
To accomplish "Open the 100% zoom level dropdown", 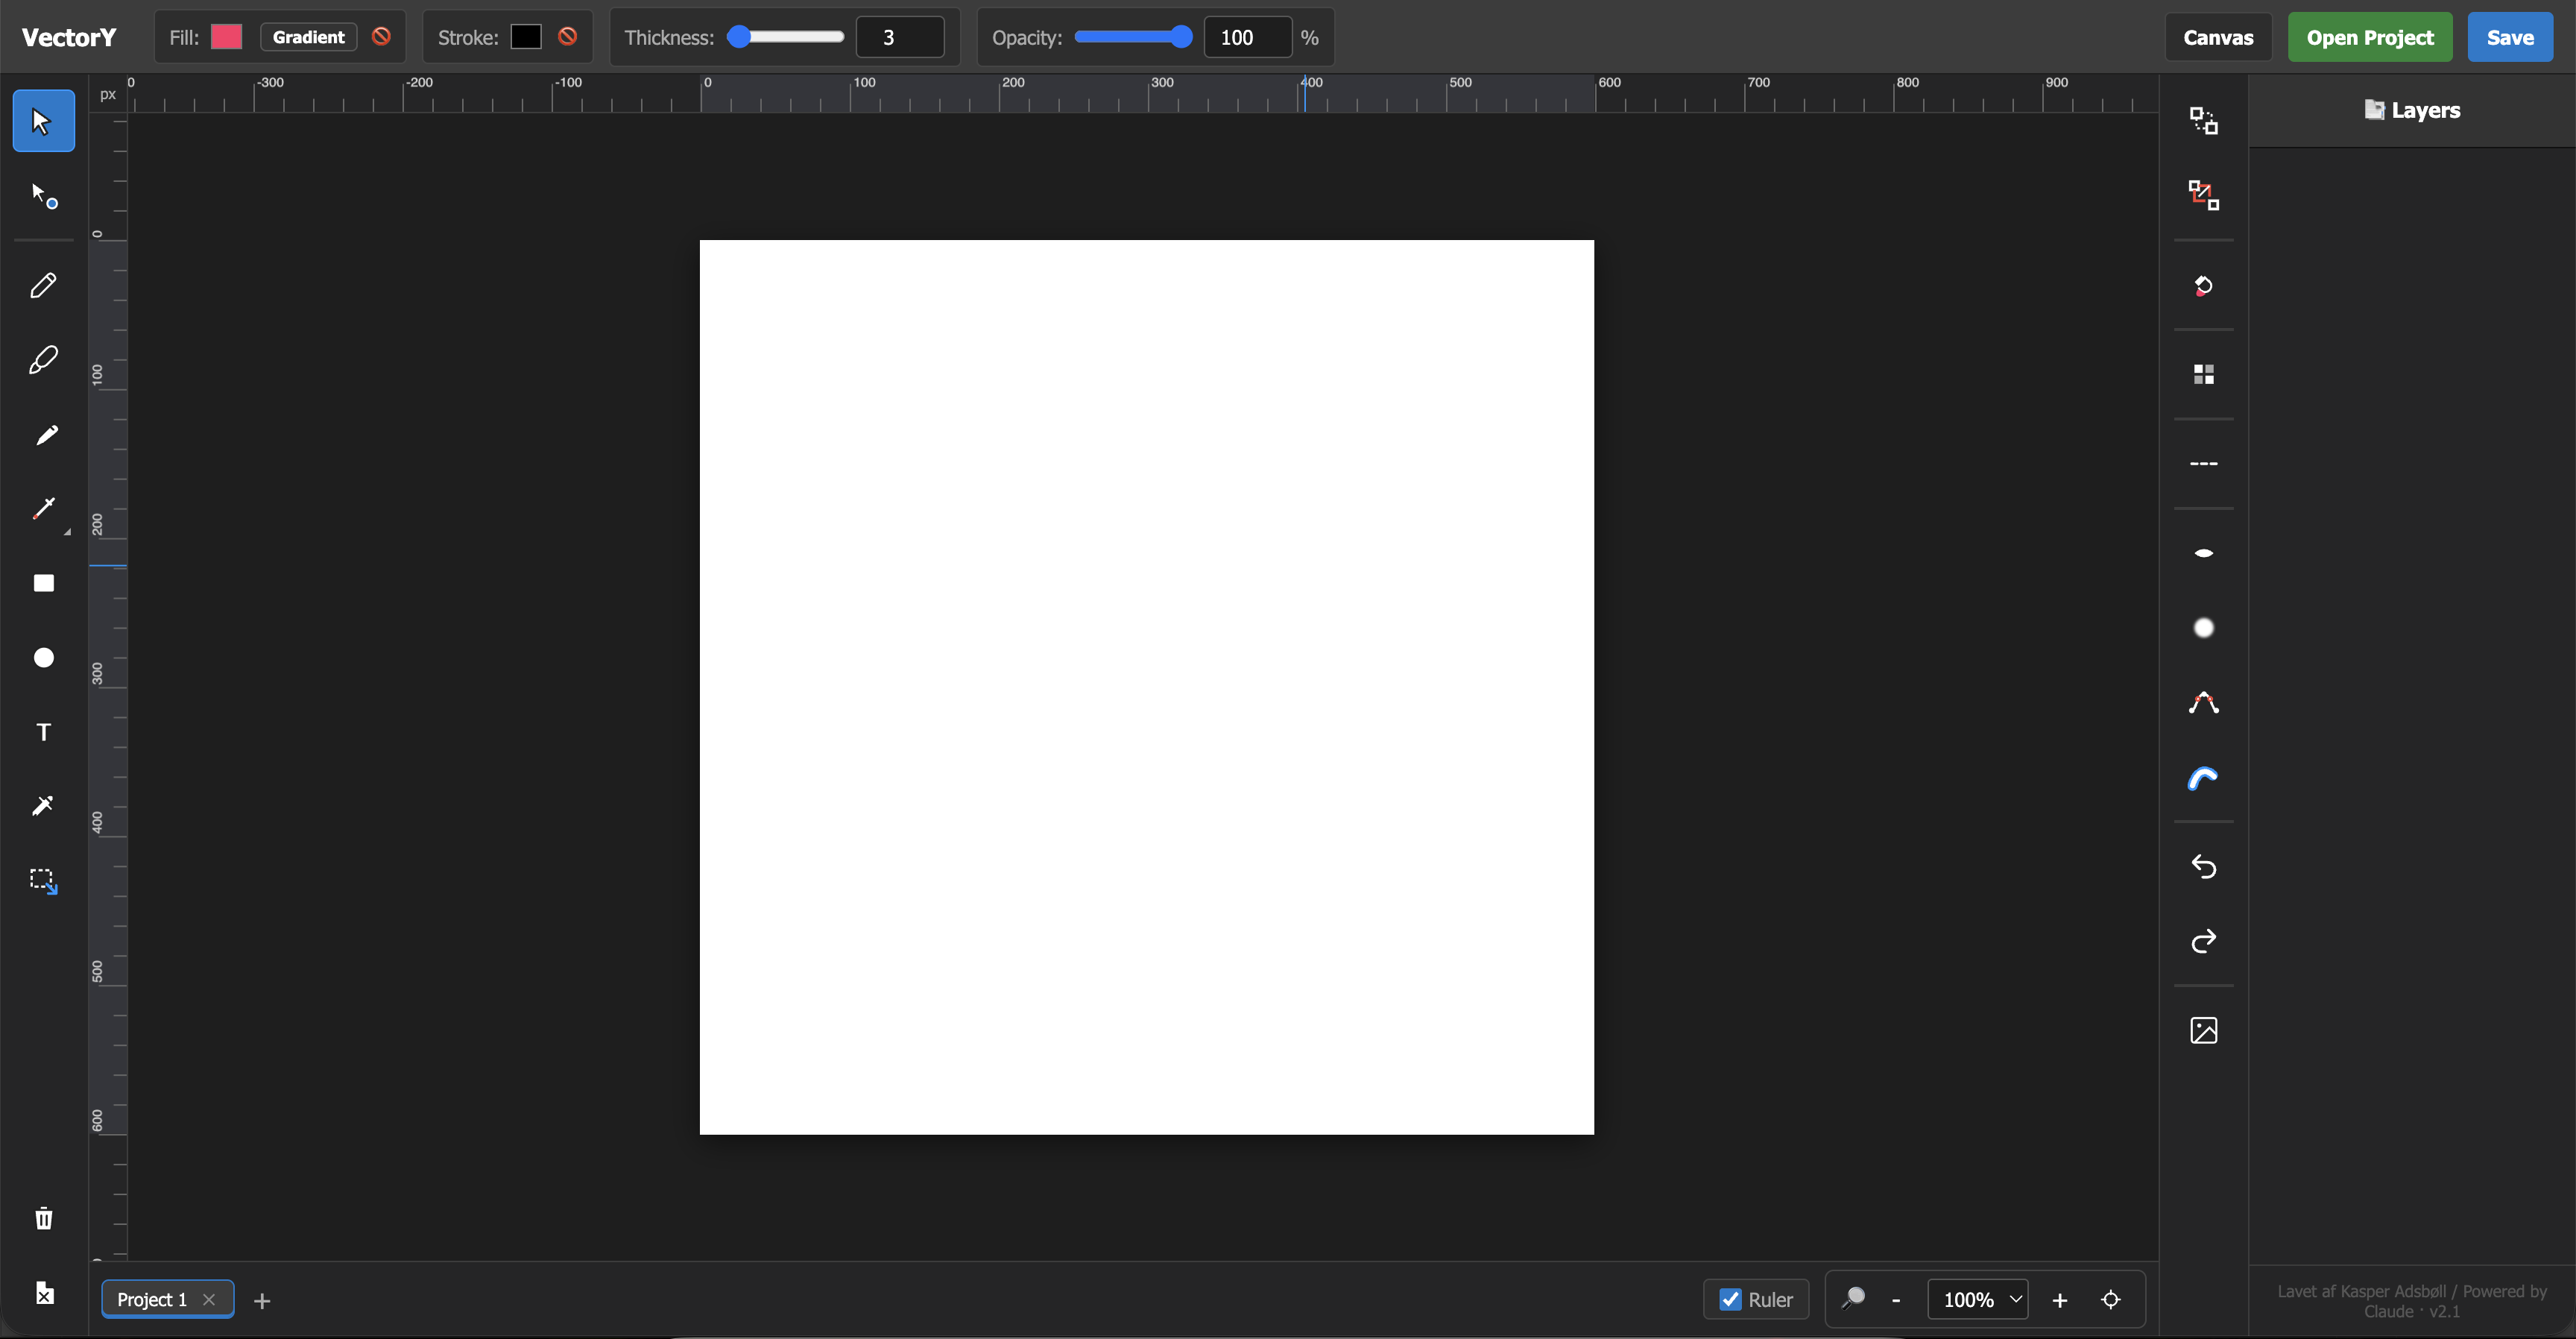I will click(x=1977, y=1299).
